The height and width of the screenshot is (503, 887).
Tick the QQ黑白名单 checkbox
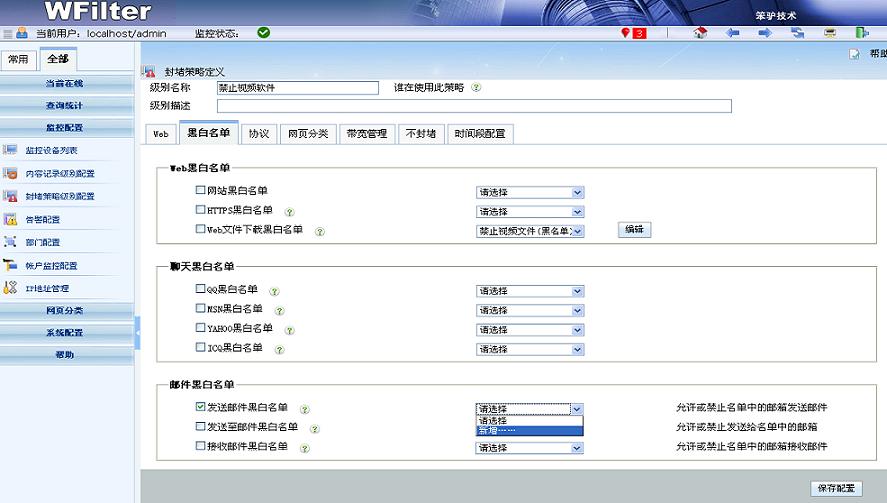pos(200,290)
